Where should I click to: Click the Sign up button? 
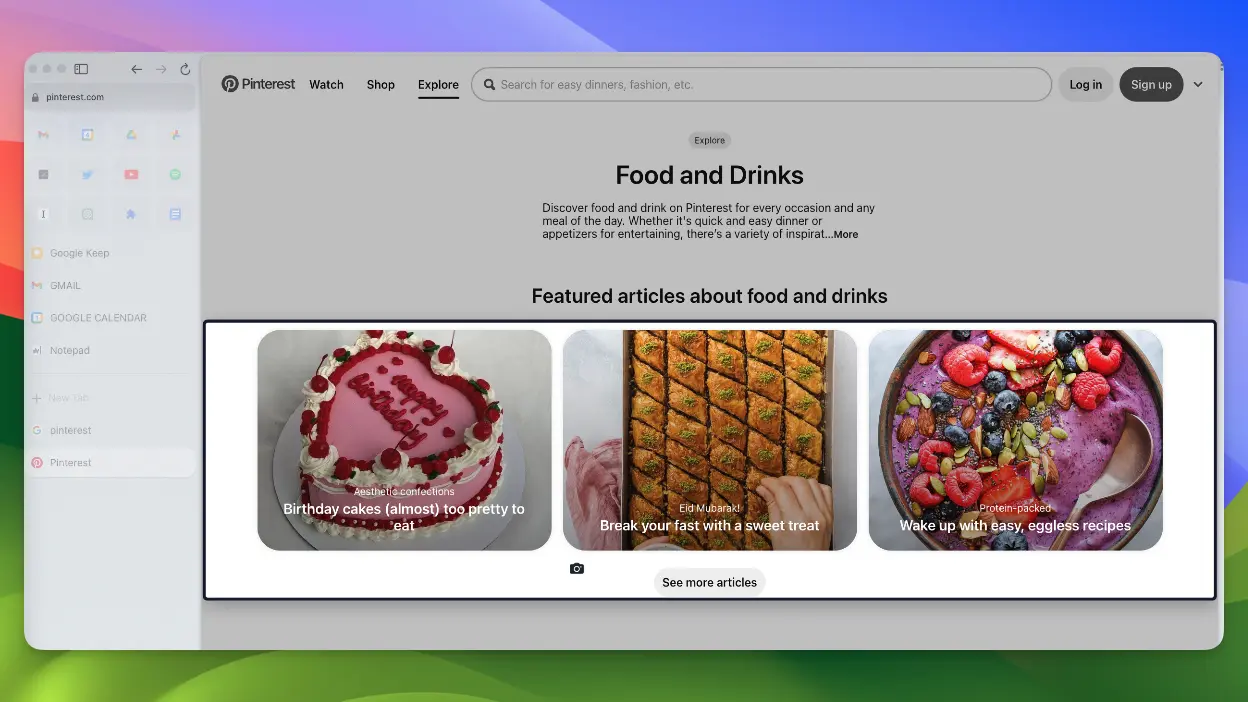pyautogui.click(x=1151, y=84)
